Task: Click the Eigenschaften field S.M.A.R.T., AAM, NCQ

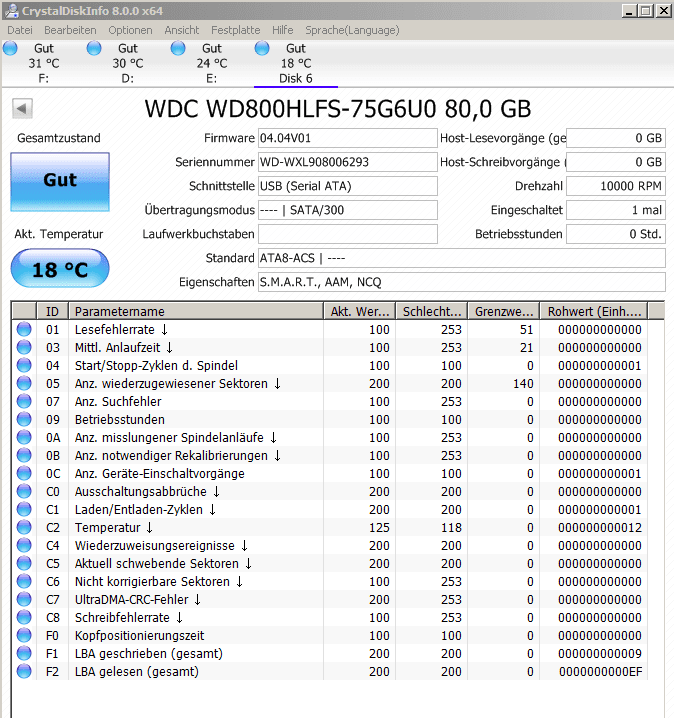Action: pos(462,282)
